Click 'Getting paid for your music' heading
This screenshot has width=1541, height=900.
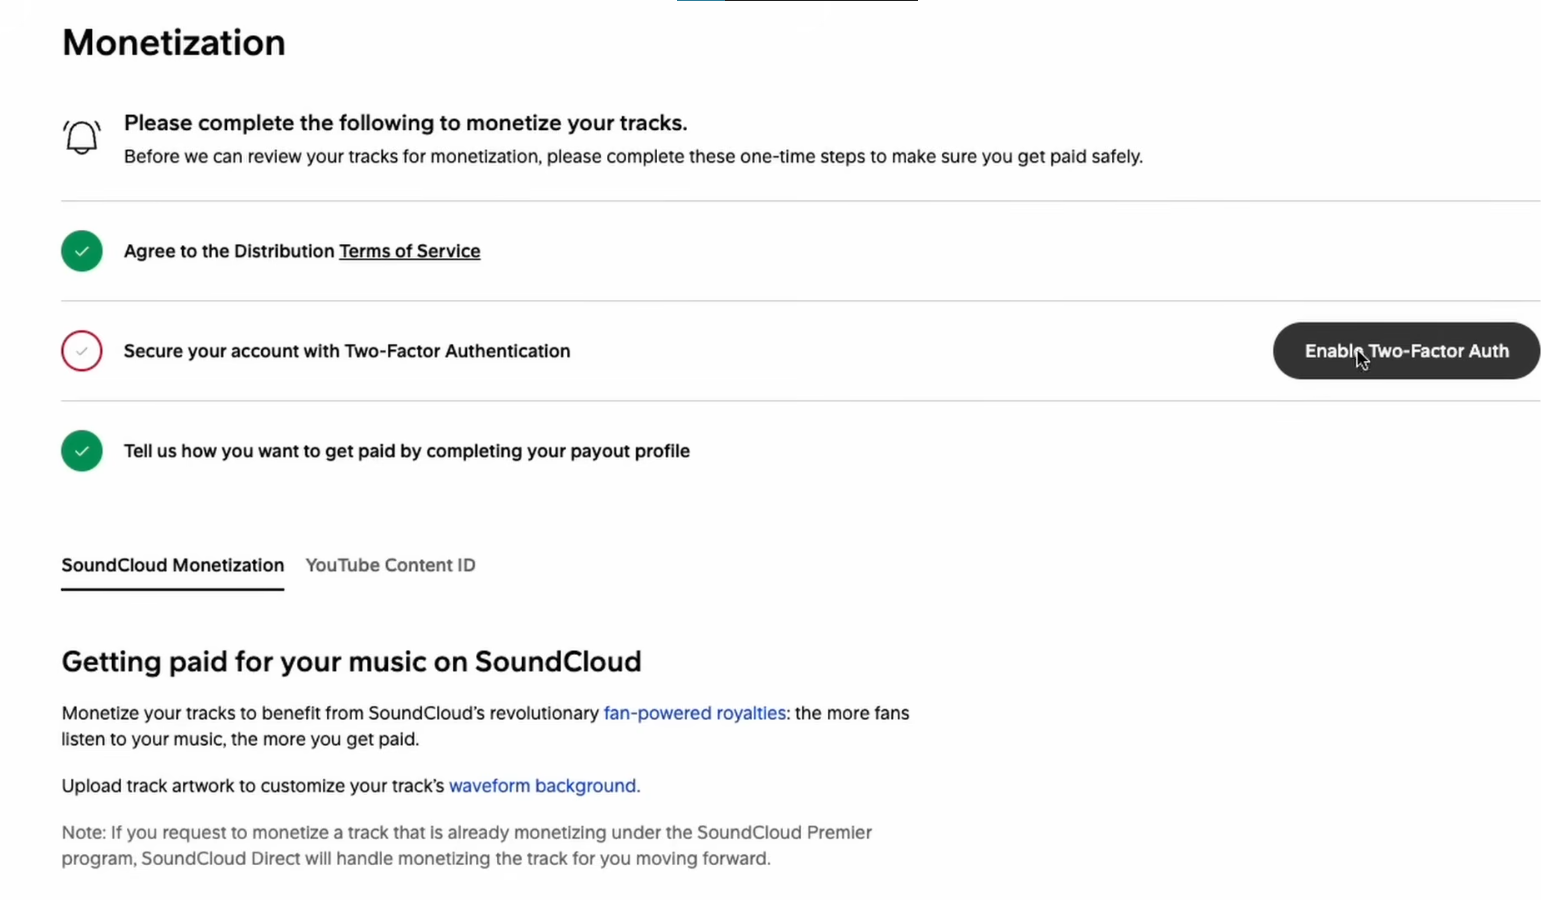pyautogui.click(x=352, y=662)
